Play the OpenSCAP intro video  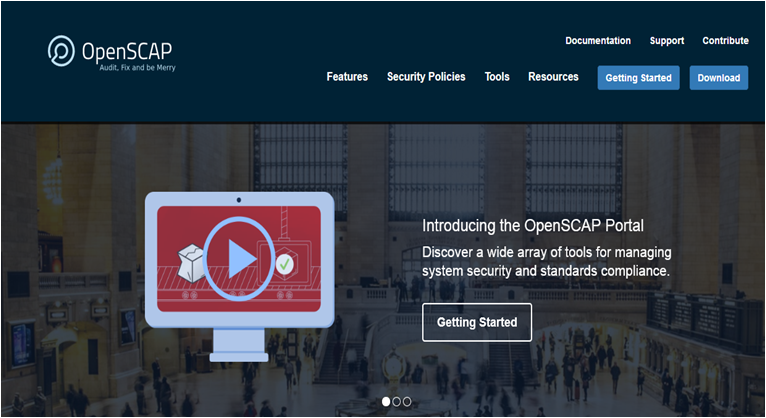click(239, 258)
